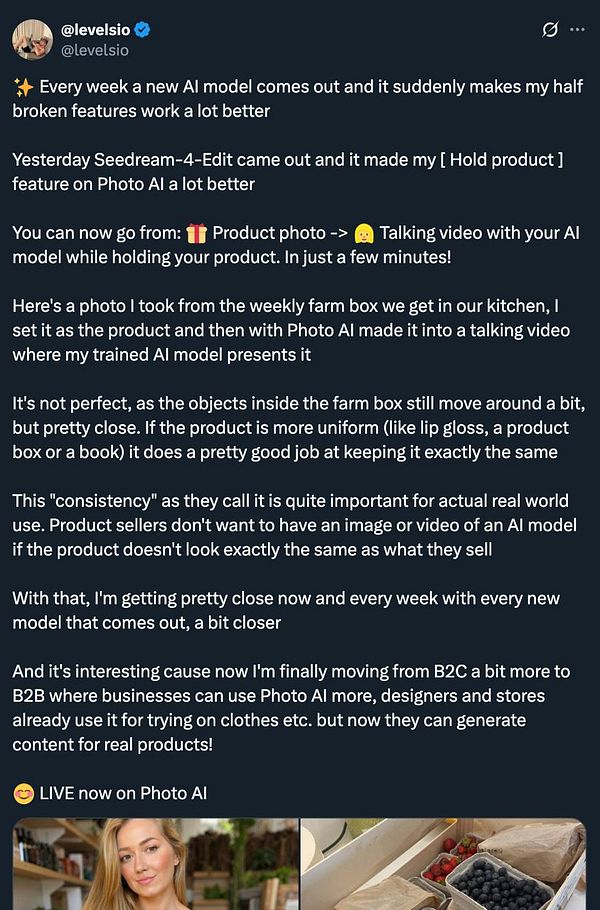Image resolution: width=600 pixels, height=910 pixels.
Task: Open the farm box berries image
Action: click(x=445, y=865)
